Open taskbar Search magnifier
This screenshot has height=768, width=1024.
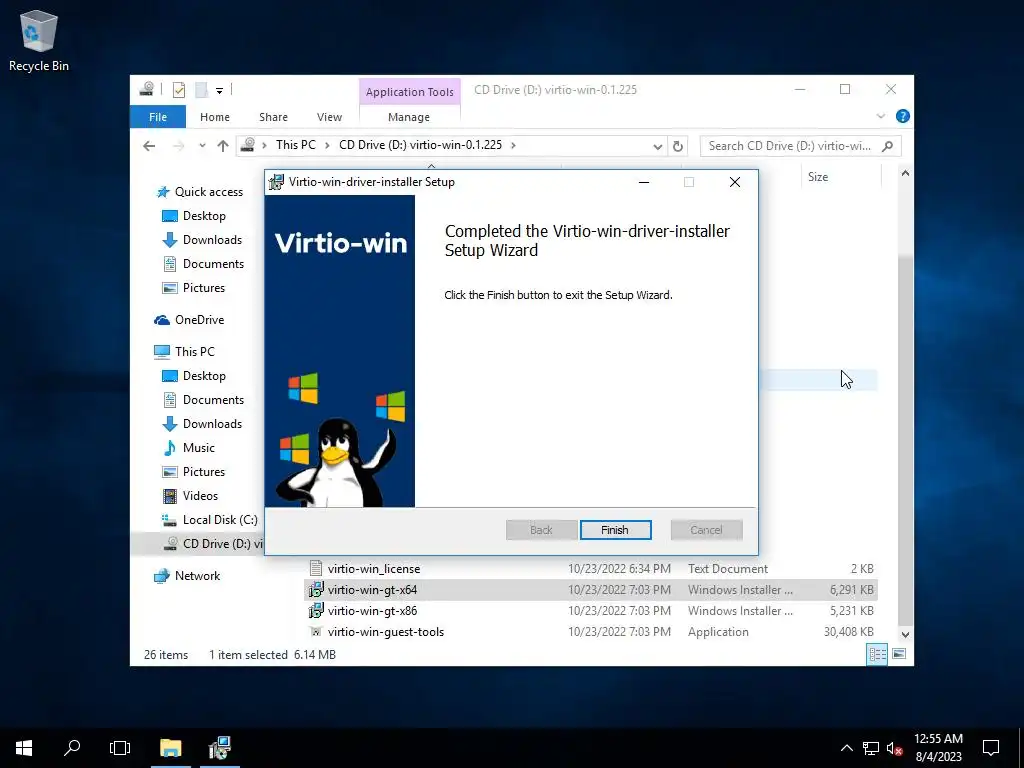(x=72, y=748)
